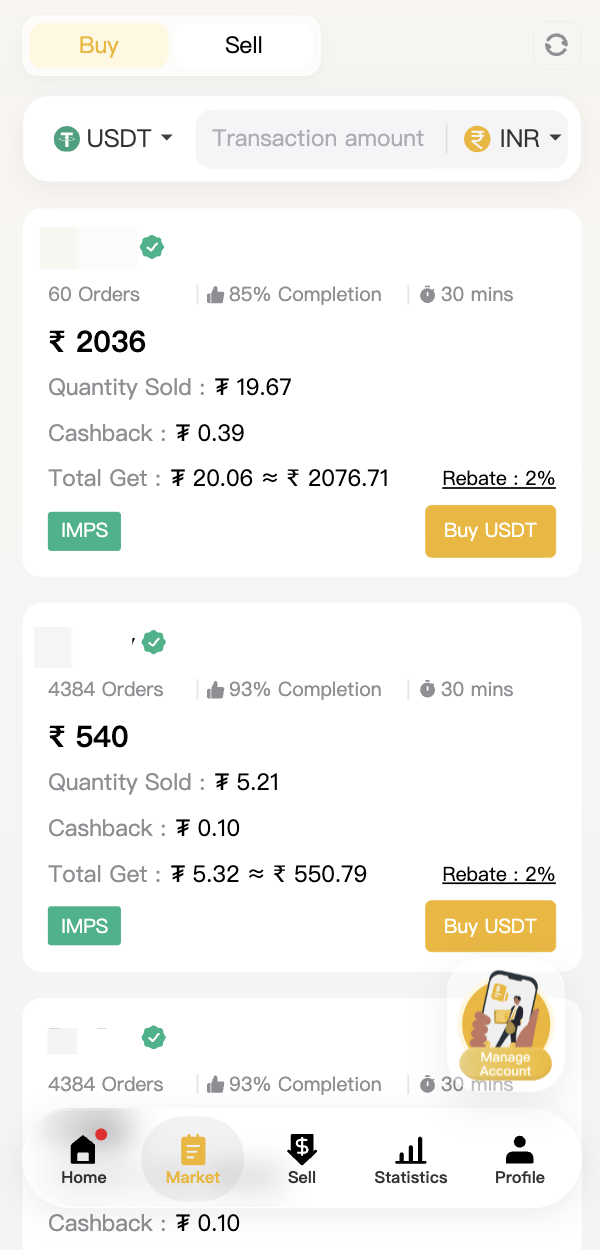
Task: Click the green verified badge on first seller
Action: pos(152,247)
